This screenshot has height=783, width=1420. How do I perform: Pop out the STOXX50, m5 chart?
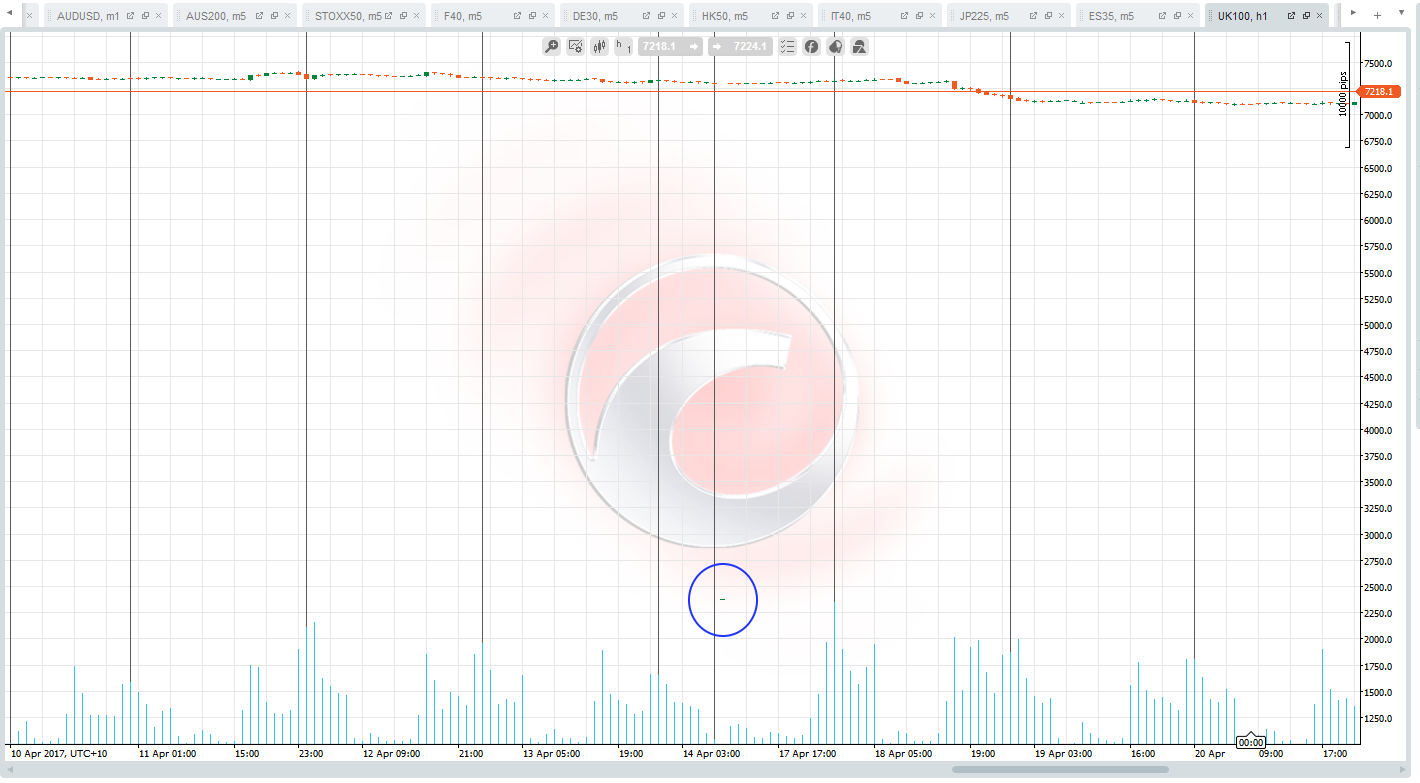389,16
